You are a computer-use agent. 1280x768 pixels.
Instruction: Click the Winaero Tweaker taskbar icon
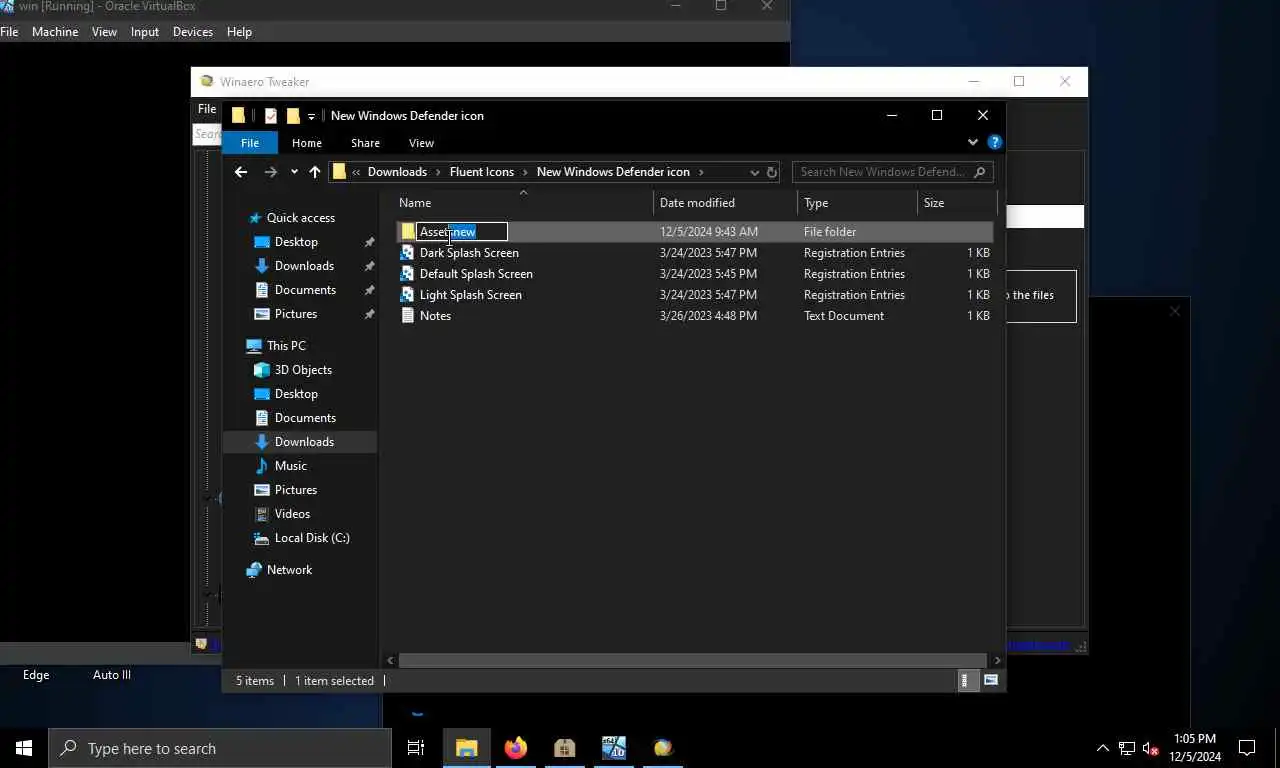coord(663,748)
